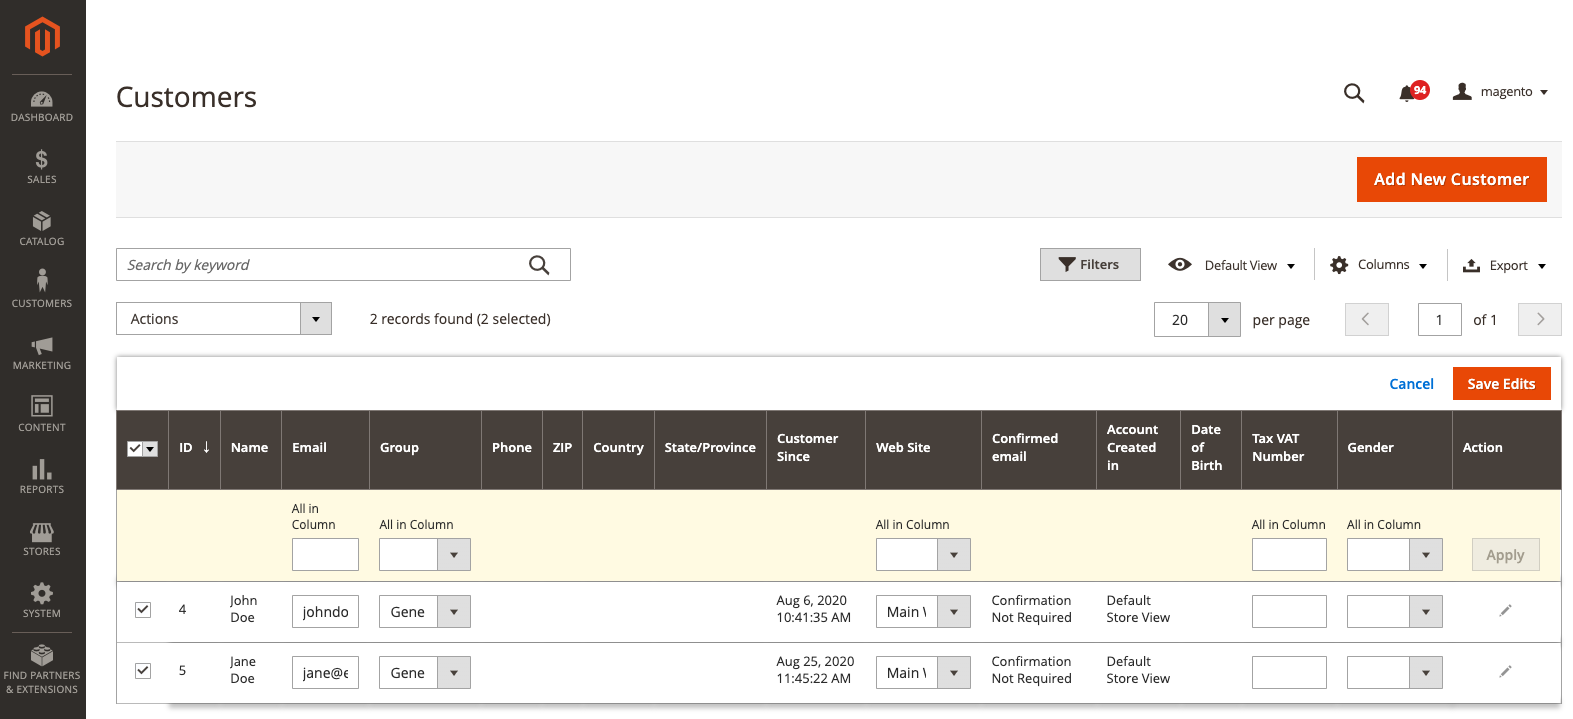This screenshot has width=1573, height=719.
Task: Open the Stores menu in sidebar
Action: point(42,538)
